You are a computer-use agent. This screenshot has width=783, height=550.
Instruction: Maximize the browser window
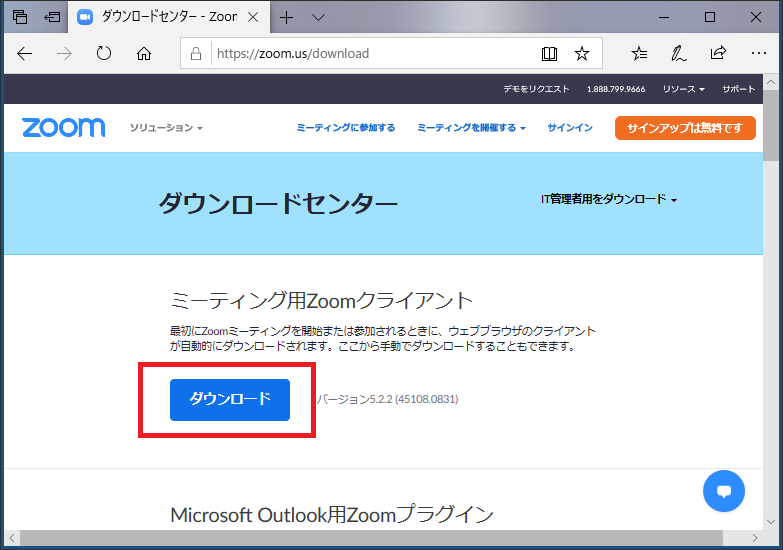(710, 17)
